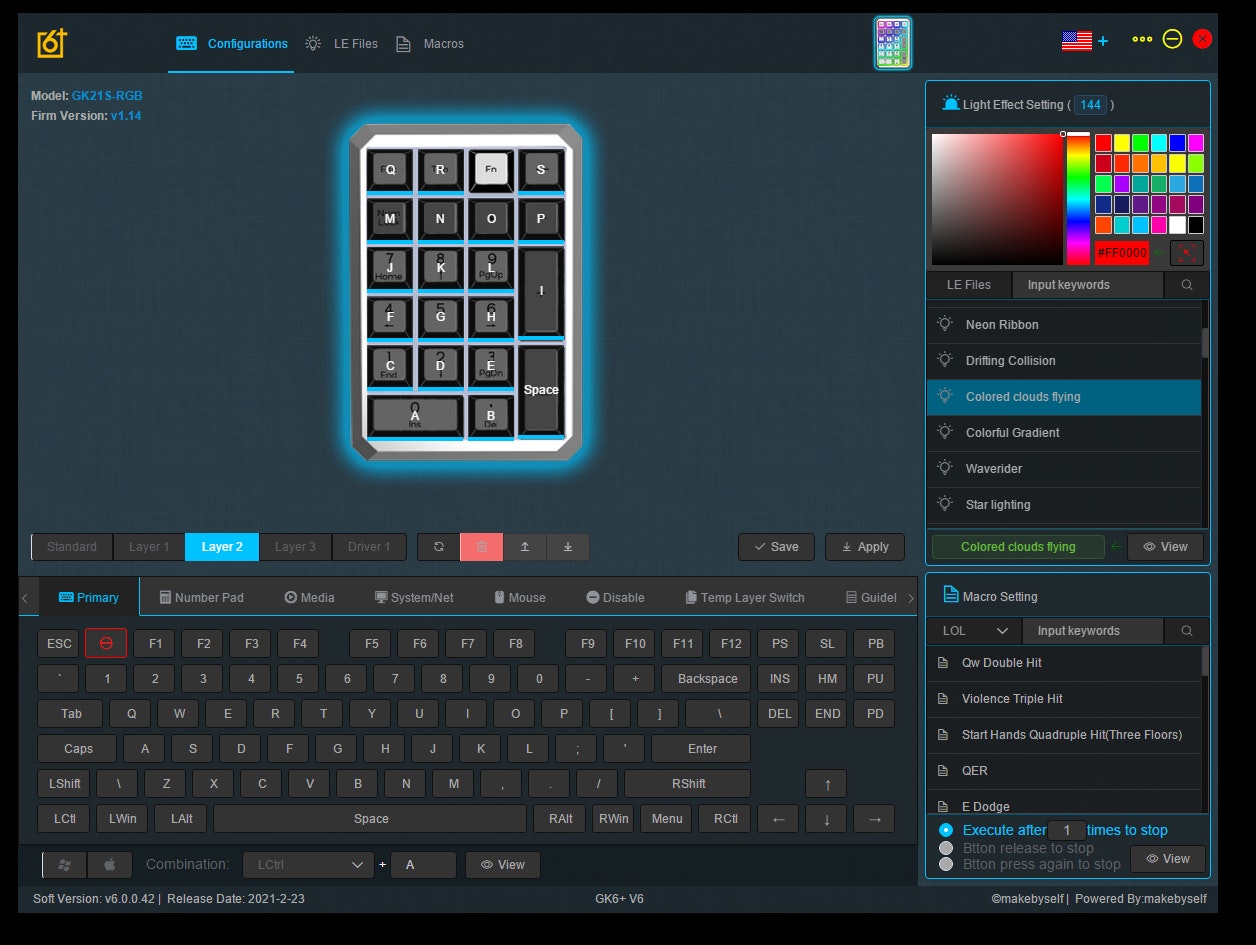Viewport: 1256px width, 945px height.
Task: Open the Number Pad key tab
Action: pos(201,597)
